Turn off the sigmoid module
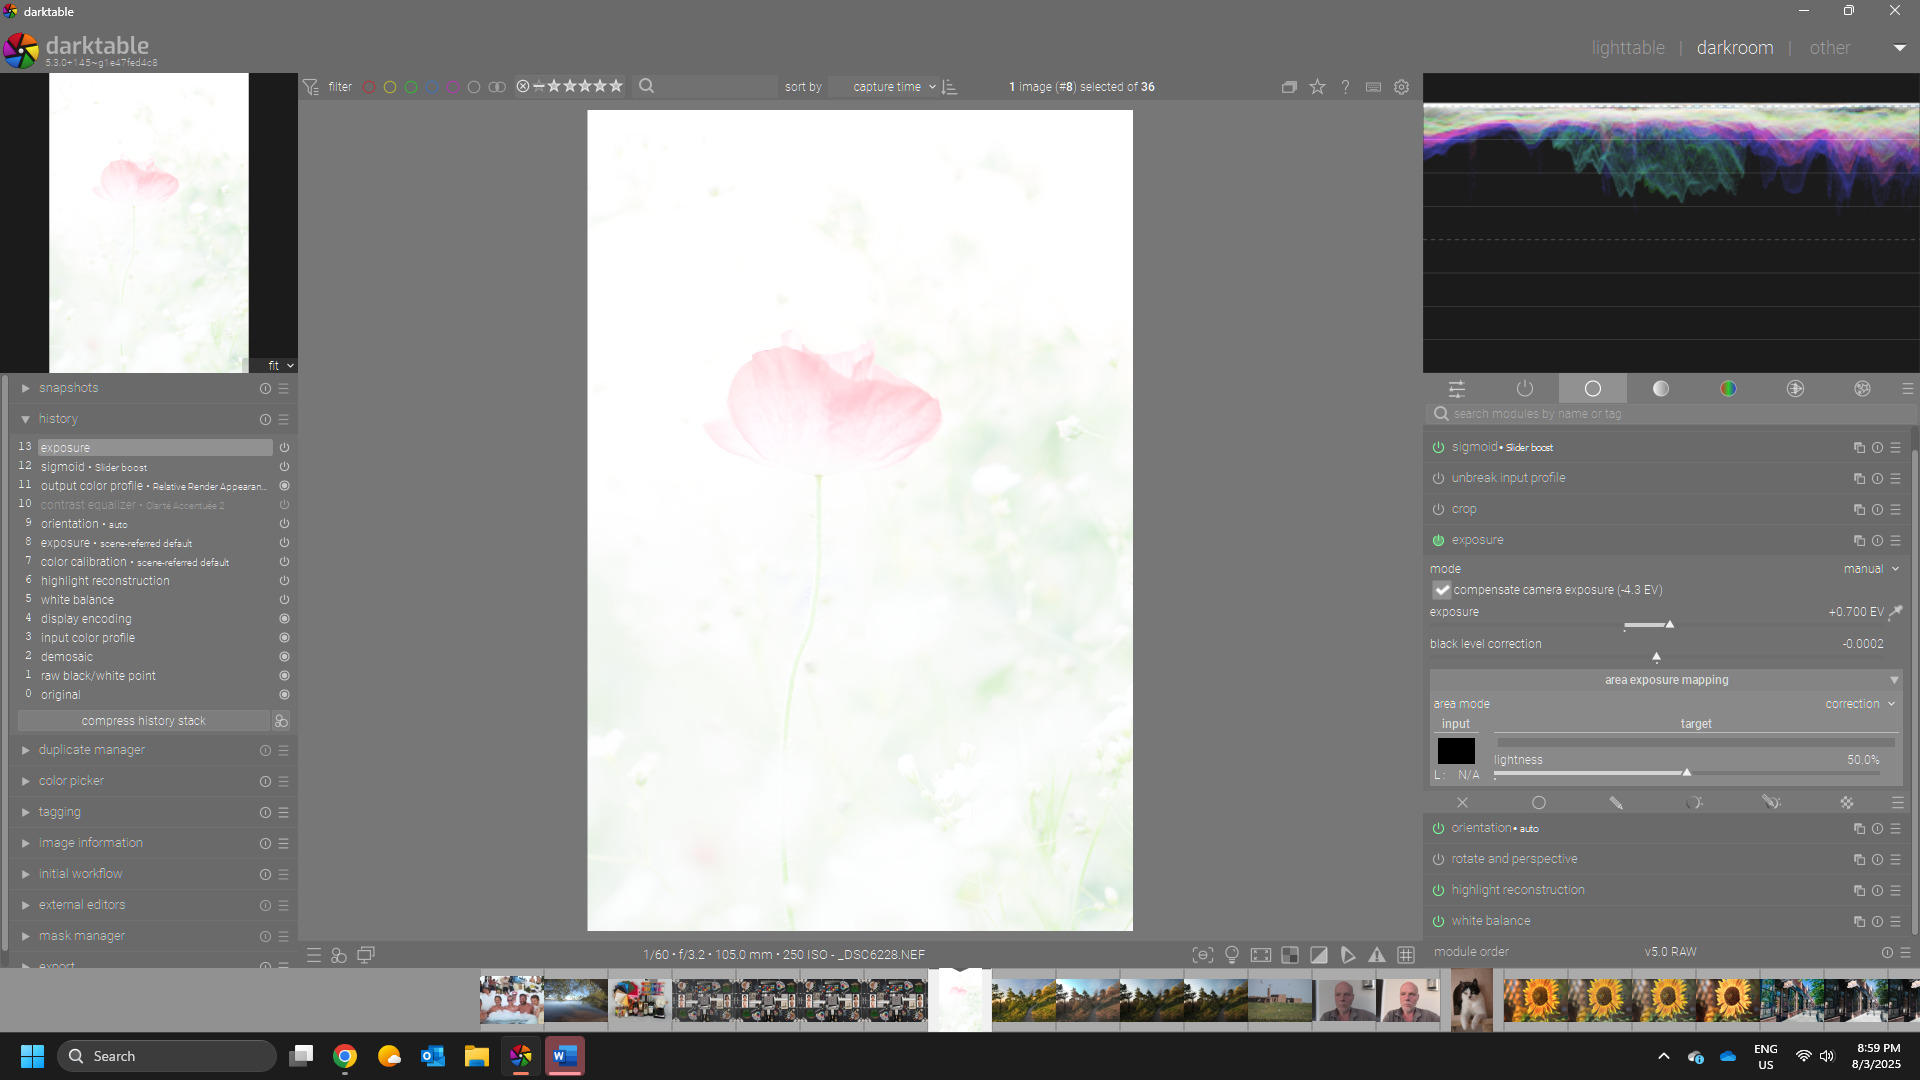 (x=1438, y=448)
